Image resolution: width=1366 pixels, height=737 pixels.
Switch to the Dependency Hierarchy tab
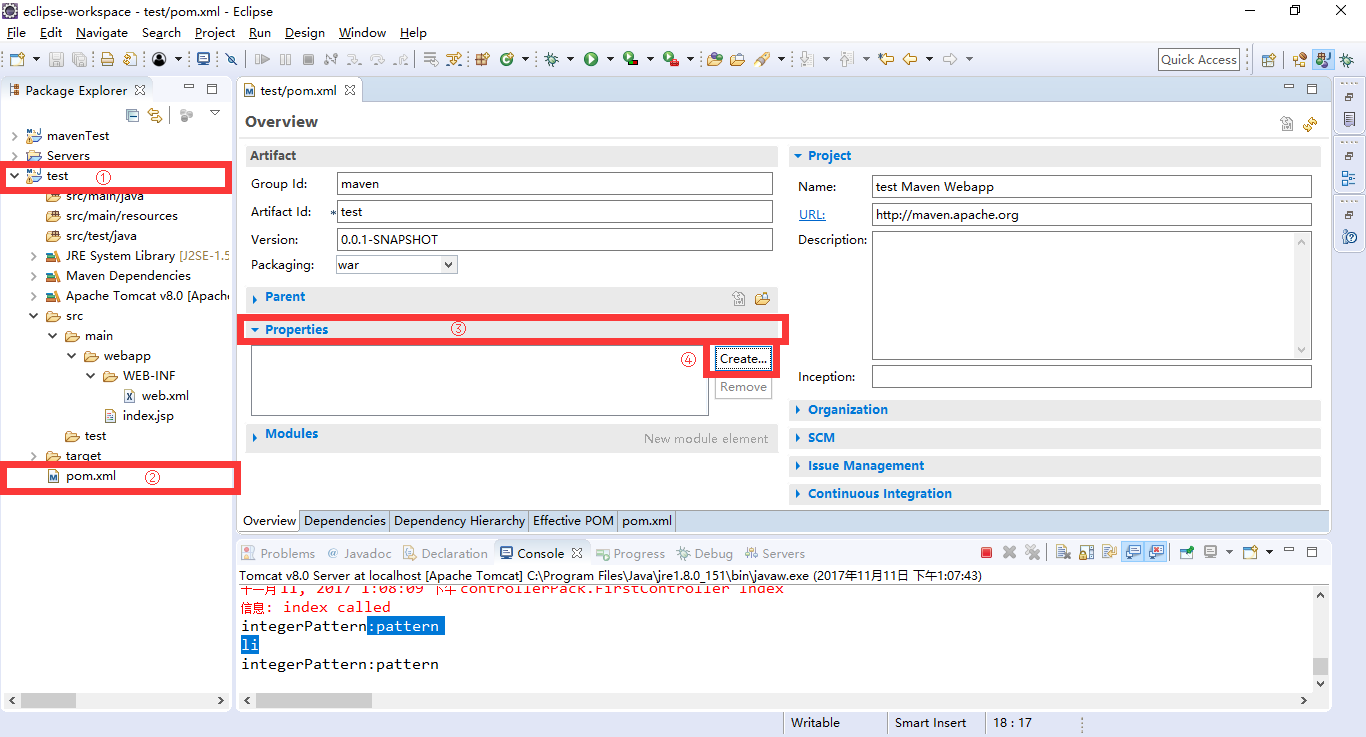point(459,521)
